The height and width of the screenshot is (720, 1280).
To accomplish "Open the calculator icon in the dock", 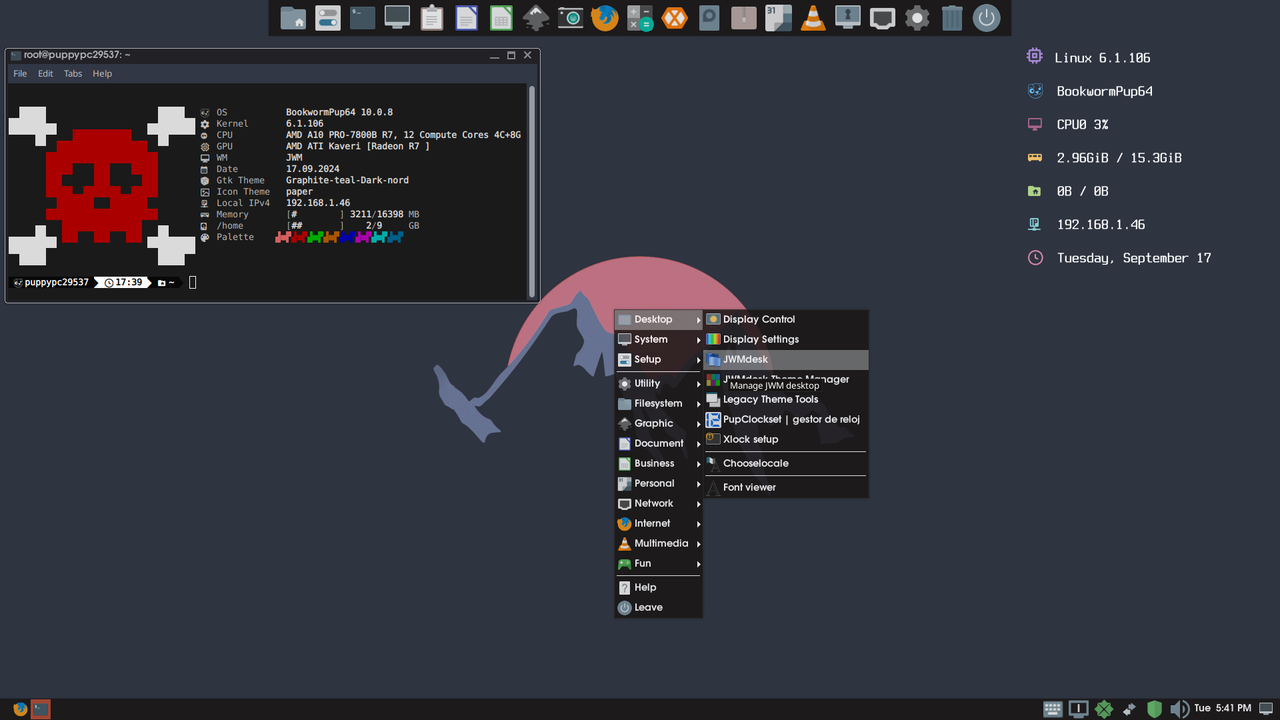I will click(639, 18).
